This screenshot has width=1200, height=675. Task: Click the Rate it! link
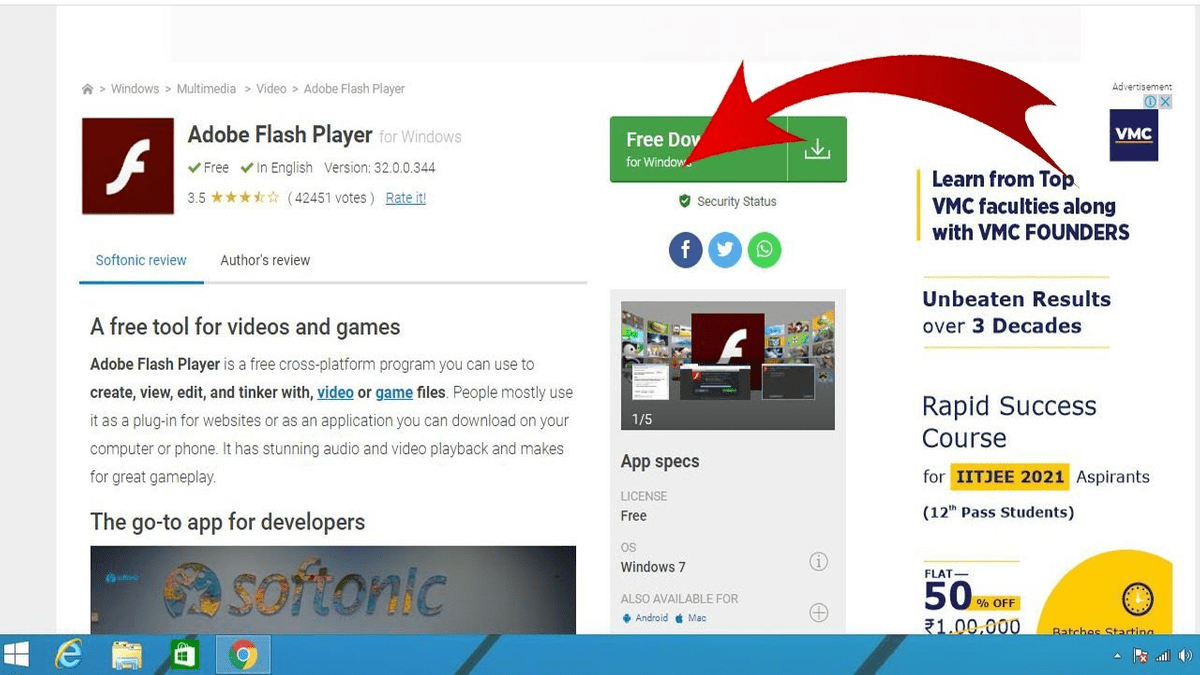(406, 198)
